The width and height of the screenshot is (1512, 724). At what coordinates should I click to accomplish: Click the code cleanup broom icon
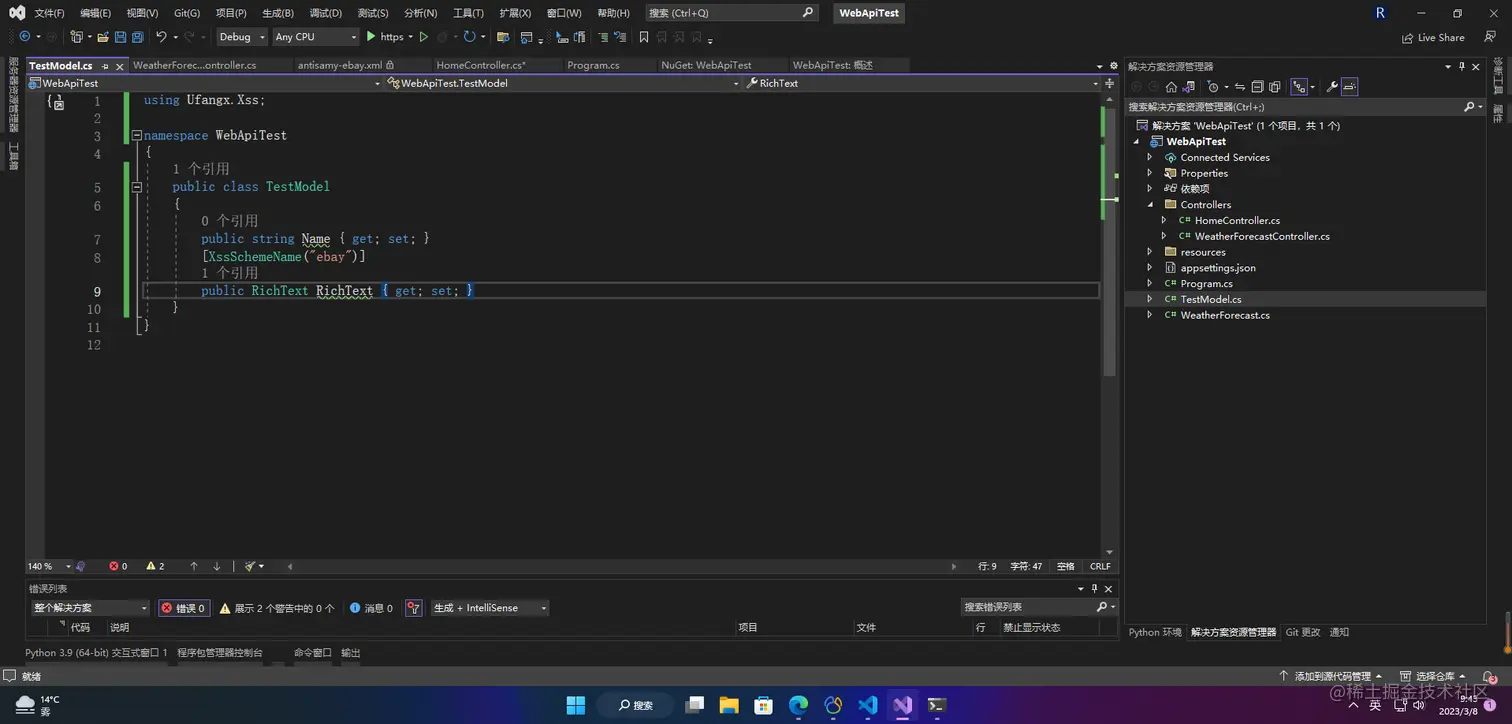250,566
